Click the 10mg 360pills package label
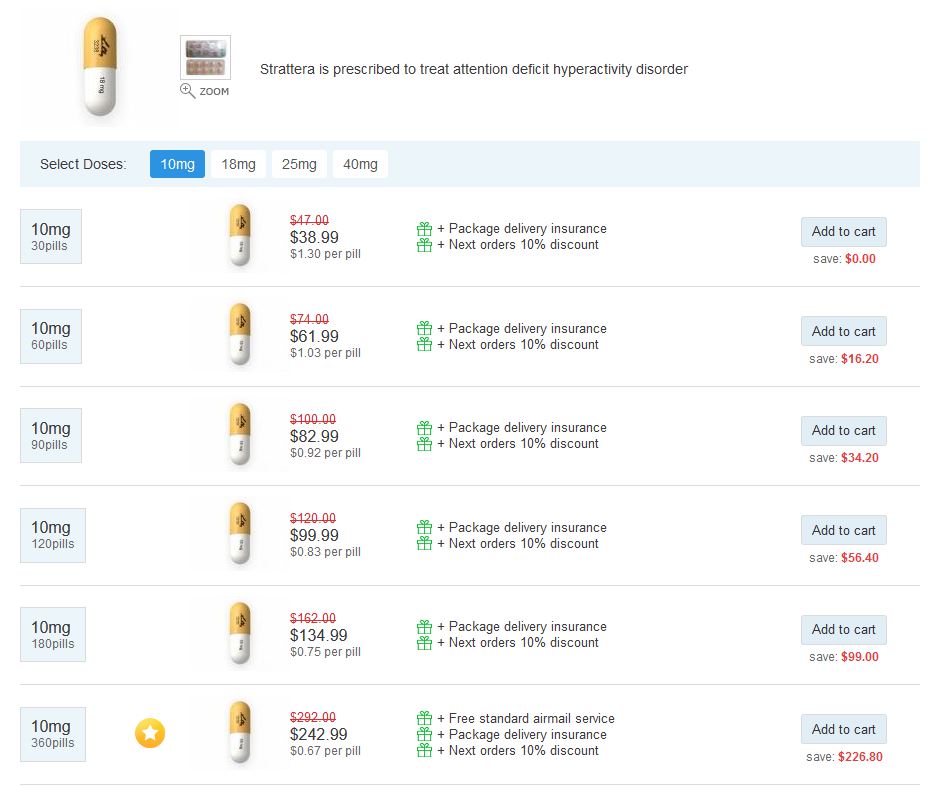The image size is (935, 802). point(53,734)
